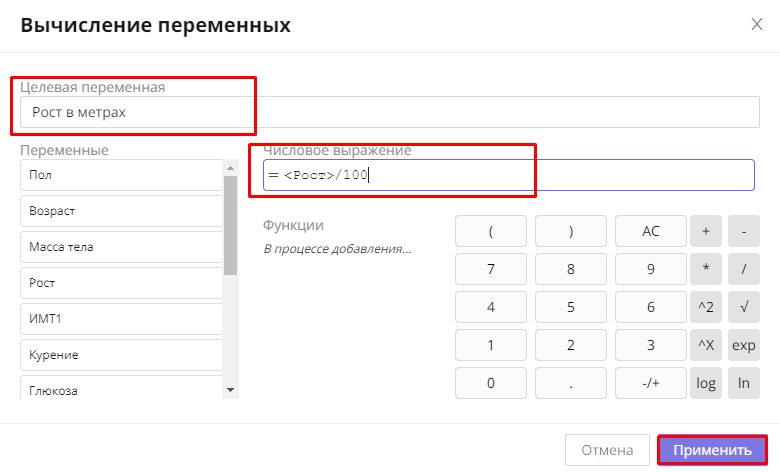Select the ИМТ1 variable from list
The image size is (780, 472).
click(x=120, y=319)
